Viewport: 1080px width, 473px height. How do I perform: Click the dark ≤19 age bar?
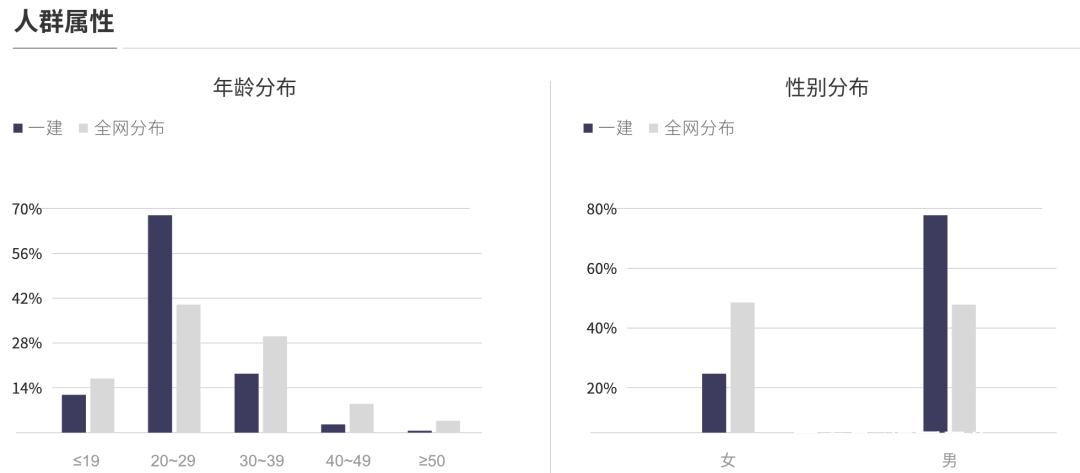click(x=74, y=414)
